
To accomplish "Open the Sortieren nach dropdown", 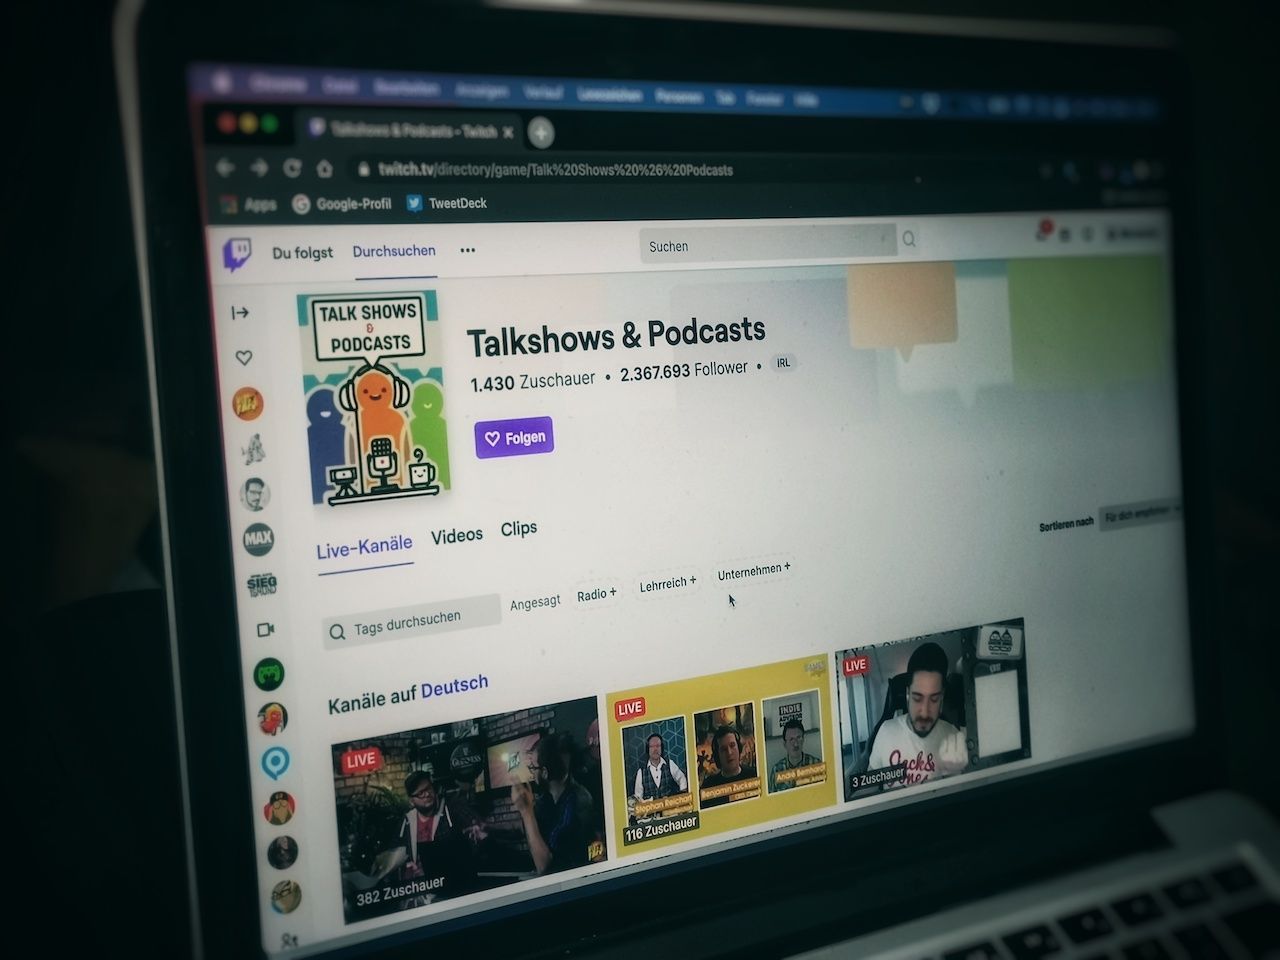I will coord(1138,515).
